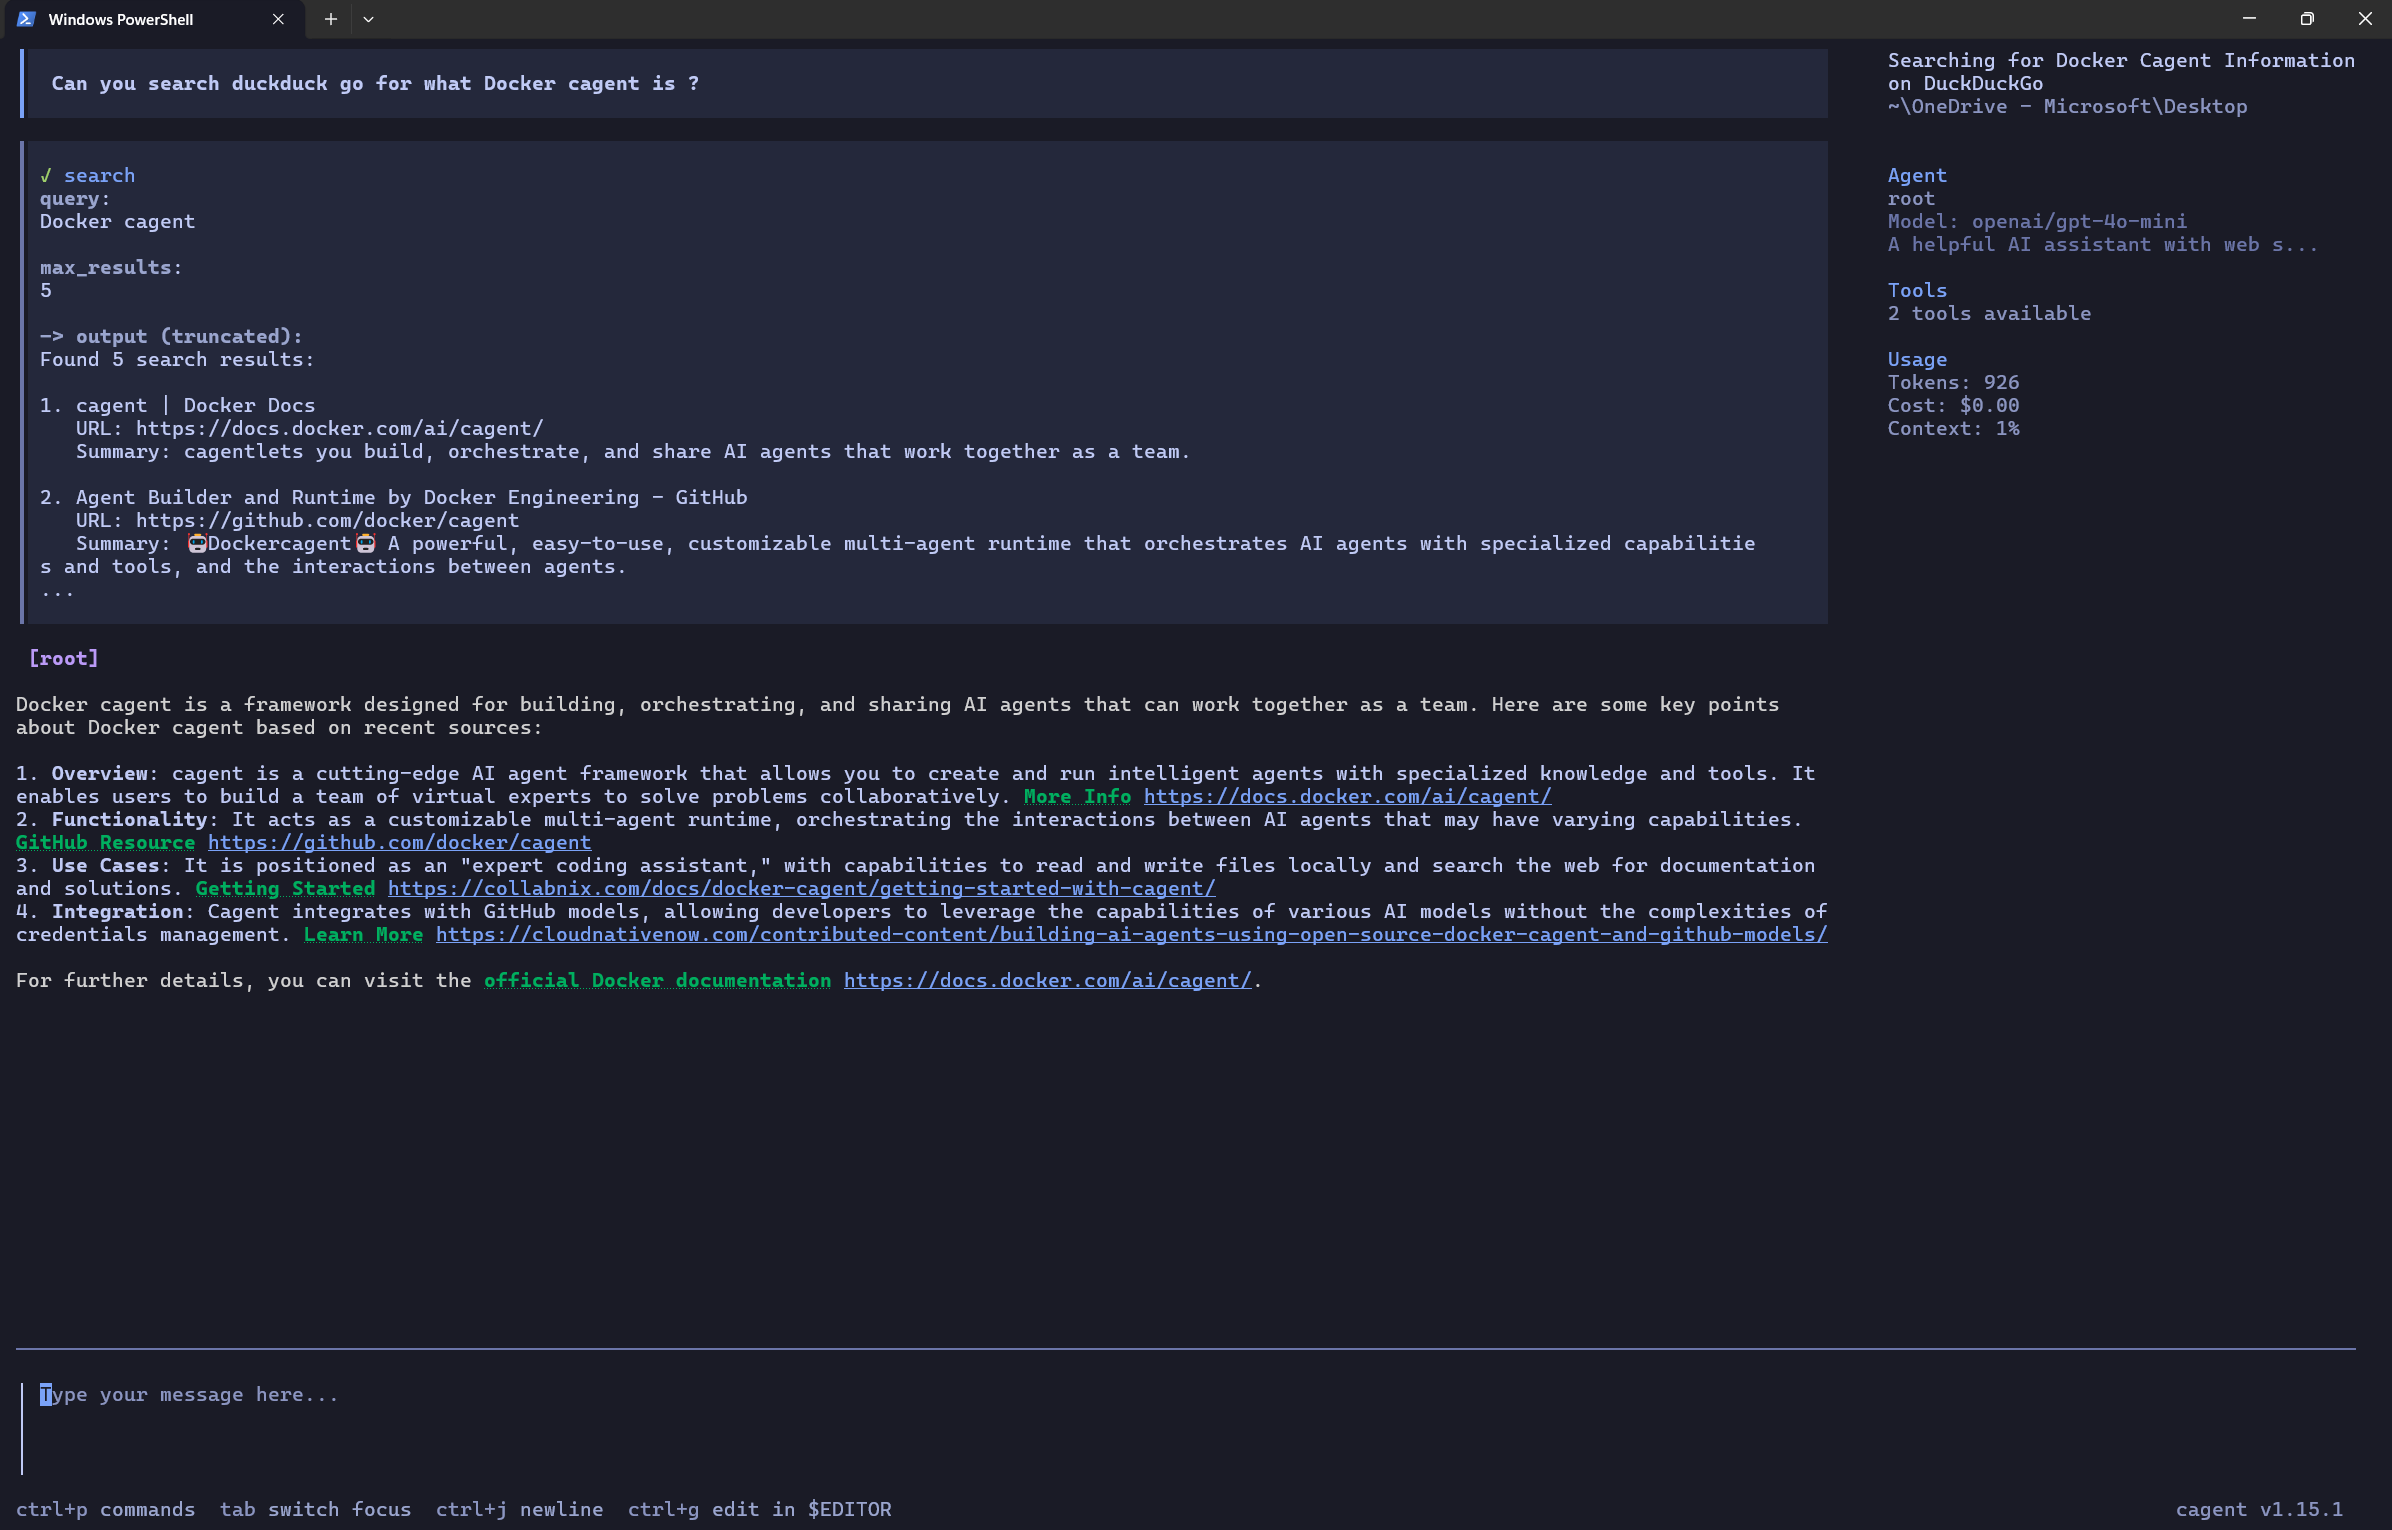The width and height of the screenshot is (2392, 1530).
Task: Click the [root] agent label
Action: pyautogui.click(x=63, y=659)
